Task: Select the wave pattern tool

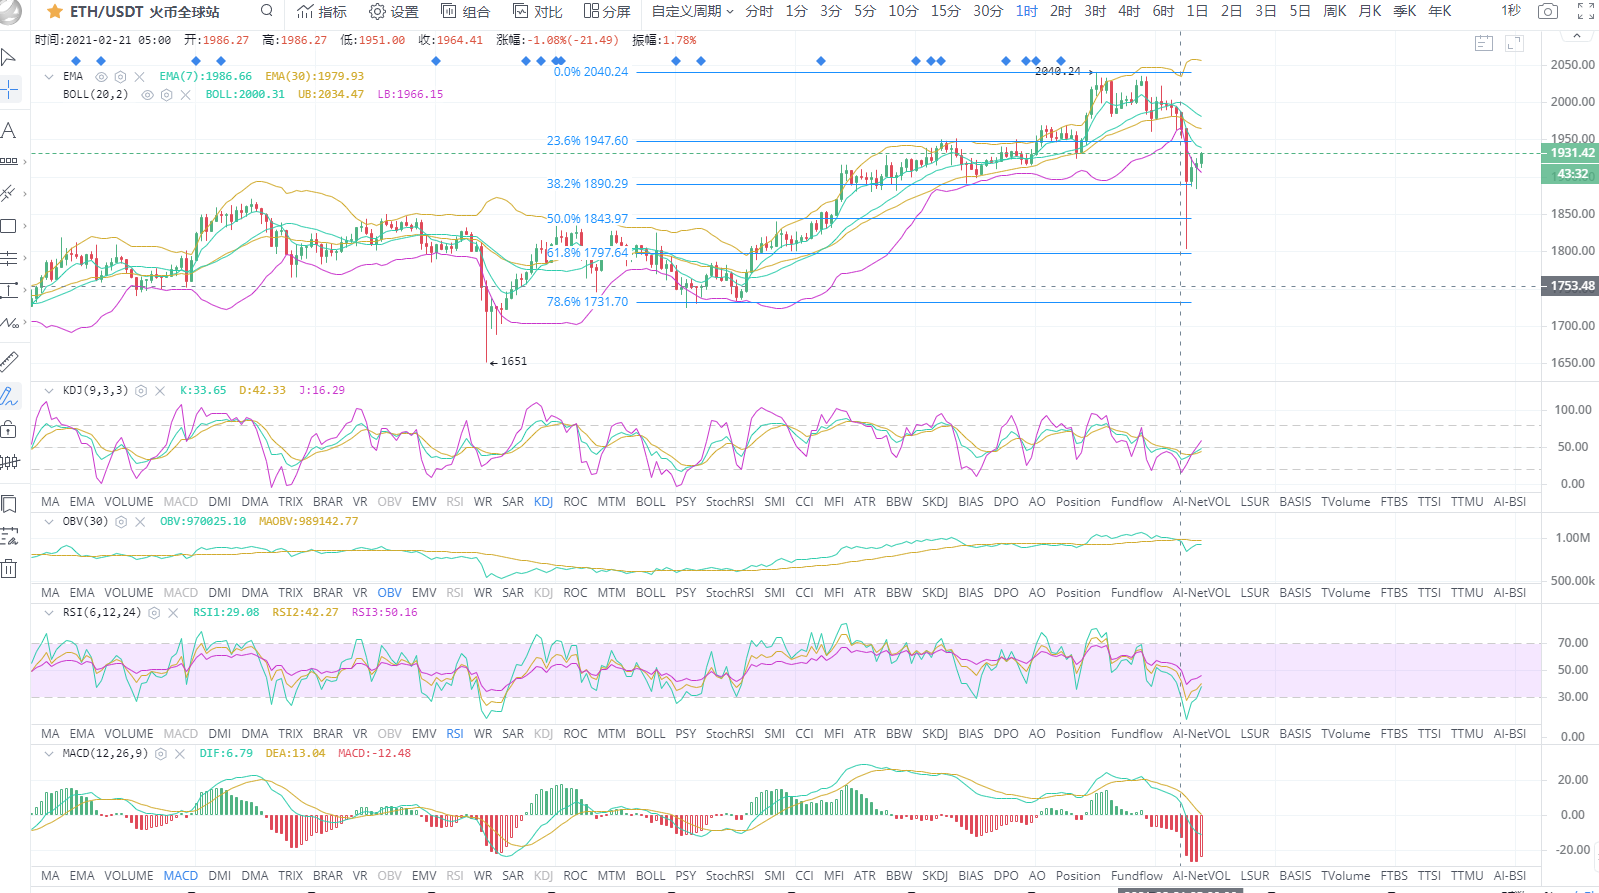Action: tap(9, 323)
